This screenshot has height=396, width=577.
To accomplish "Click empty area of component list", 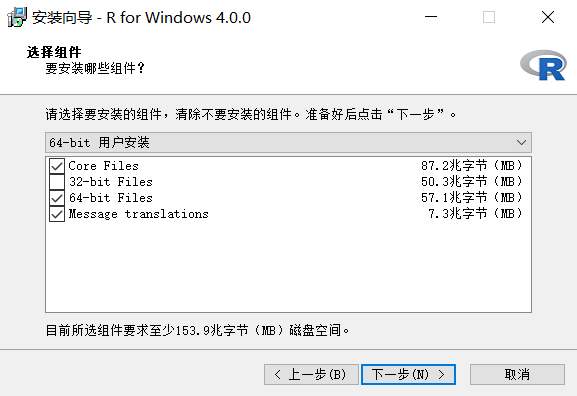I will coord(288,267).
